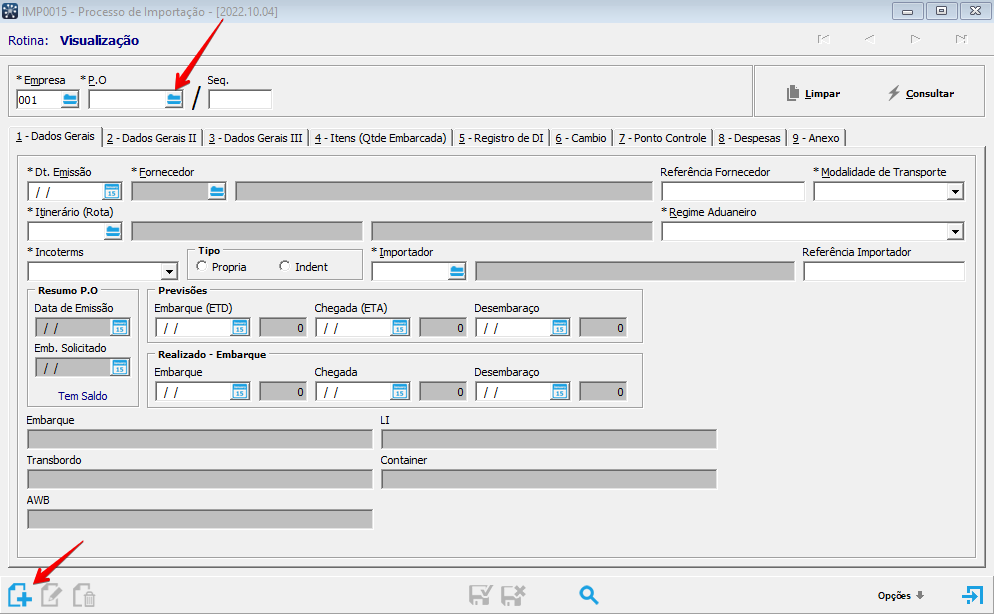Go to next record navigation arrow

click(x=915, y=39)
